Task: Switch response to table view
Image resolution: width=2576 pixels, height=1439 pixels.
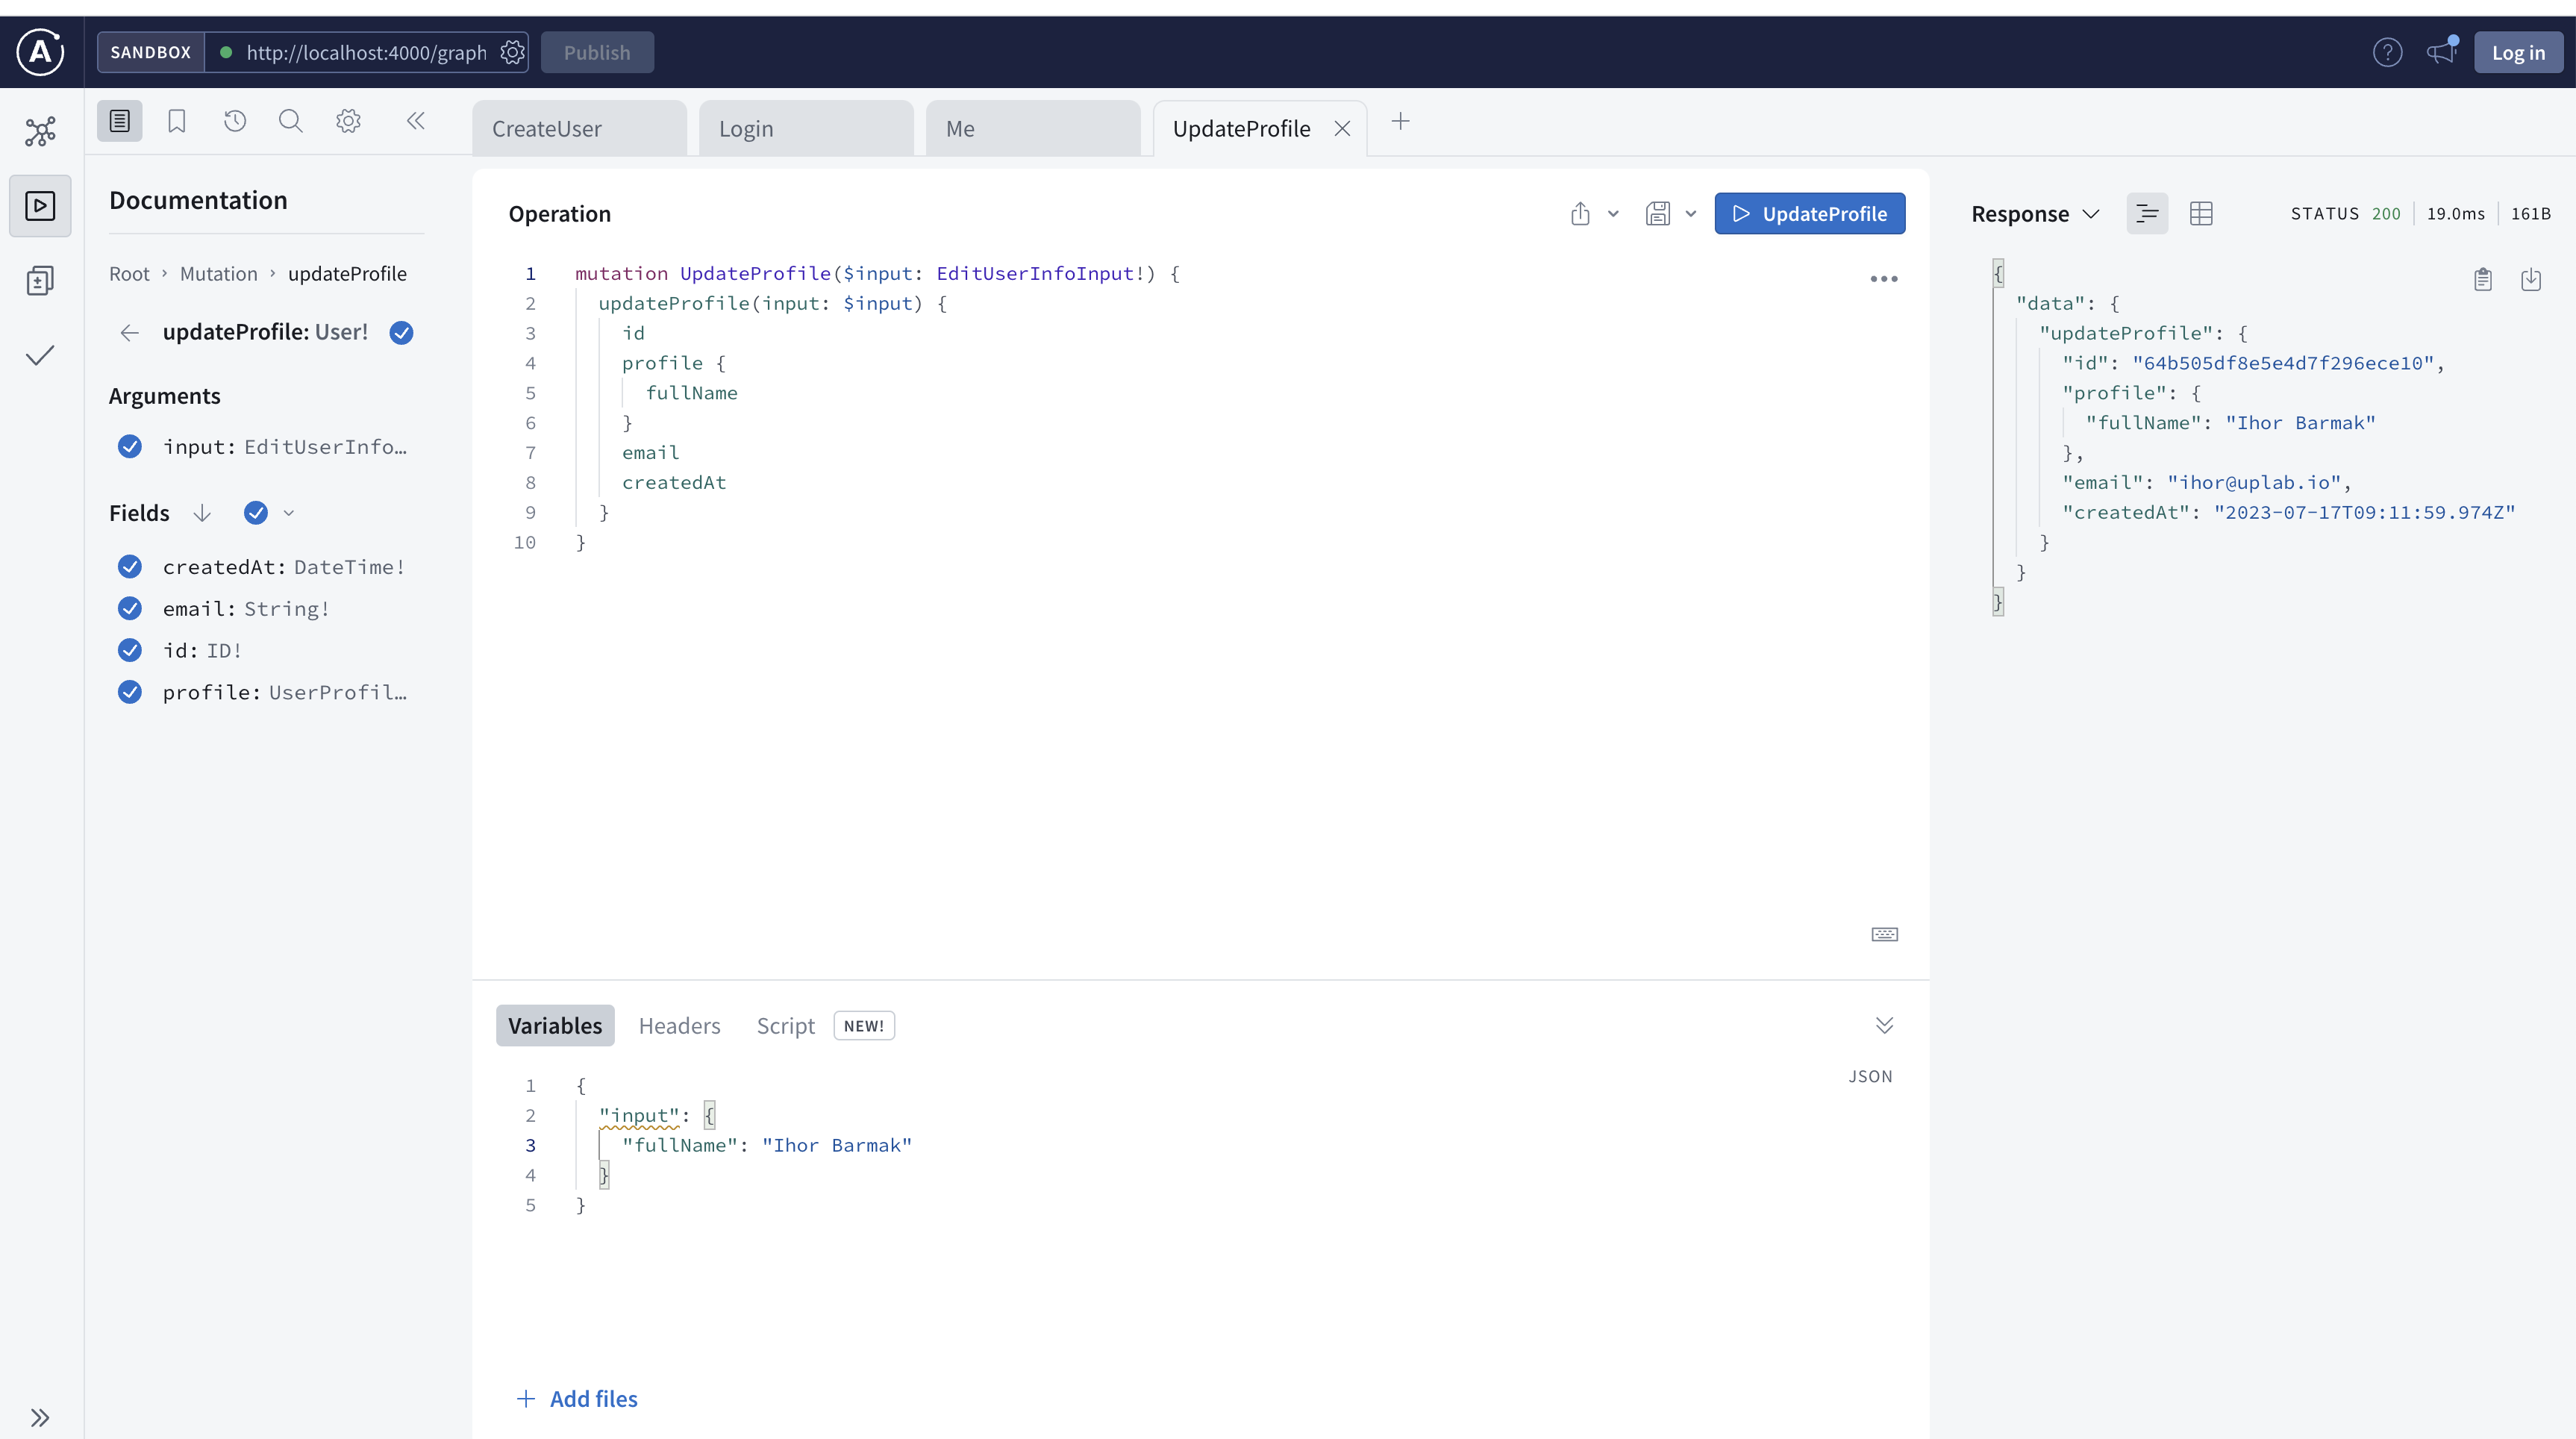Action: click(x=2201, y=213)
